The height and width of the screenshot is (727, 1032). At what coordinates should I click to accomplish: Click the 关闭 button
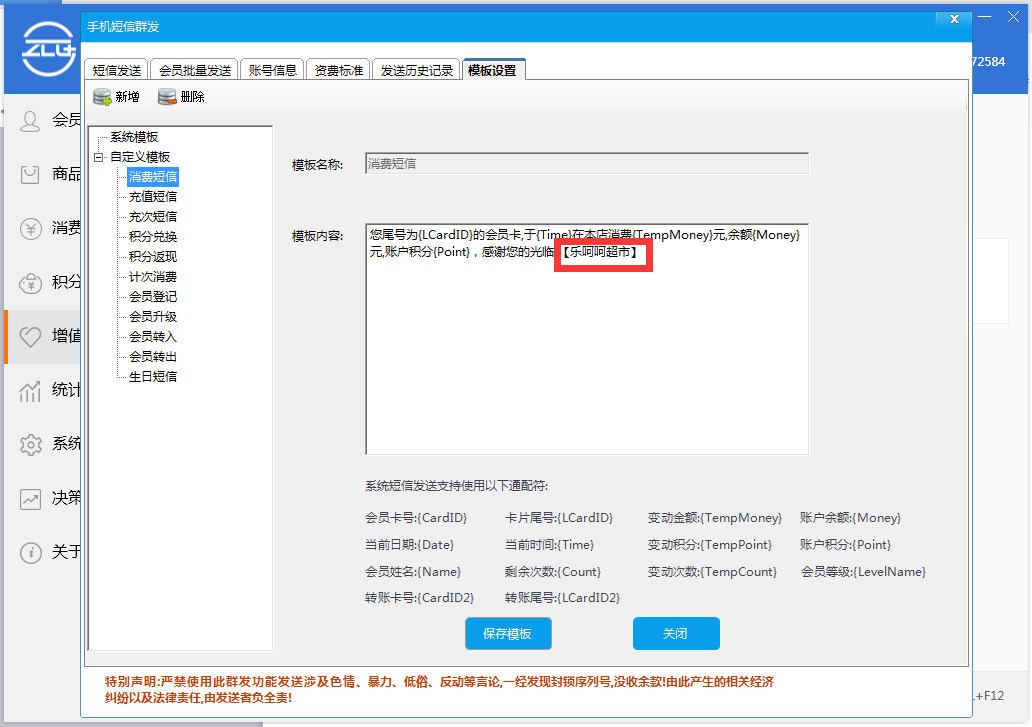[x=676, y=633]
